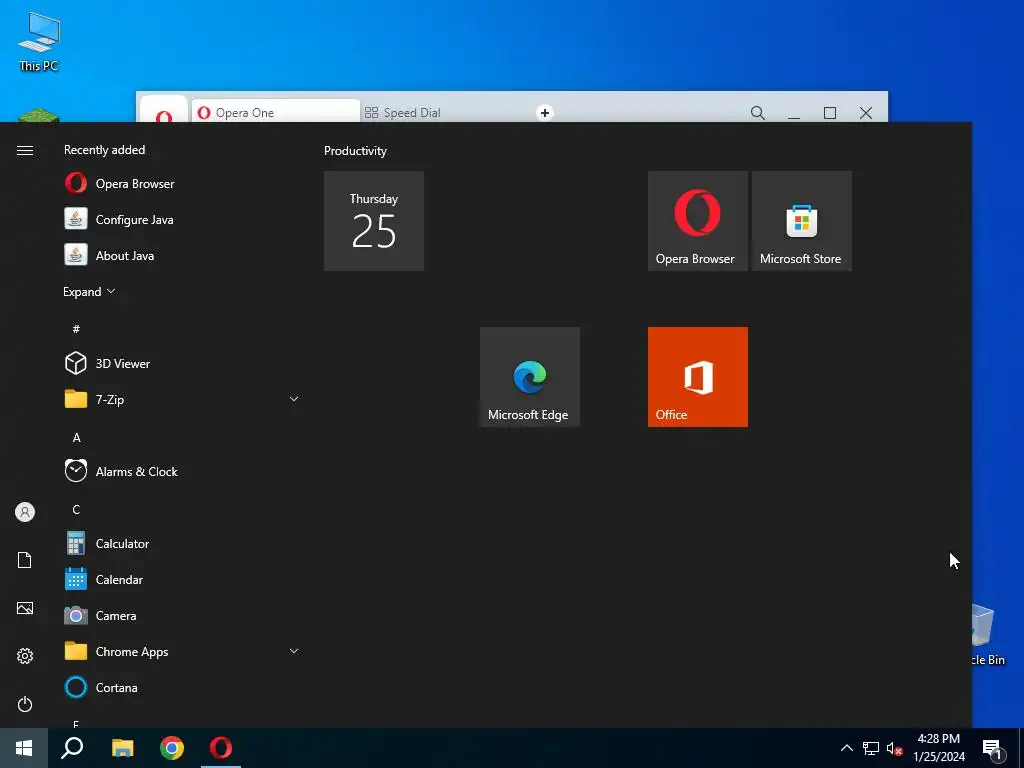Show hidden system tray icons
Image resolution: width=1024 pixels, height=768 pixels.
coord(846,748)
